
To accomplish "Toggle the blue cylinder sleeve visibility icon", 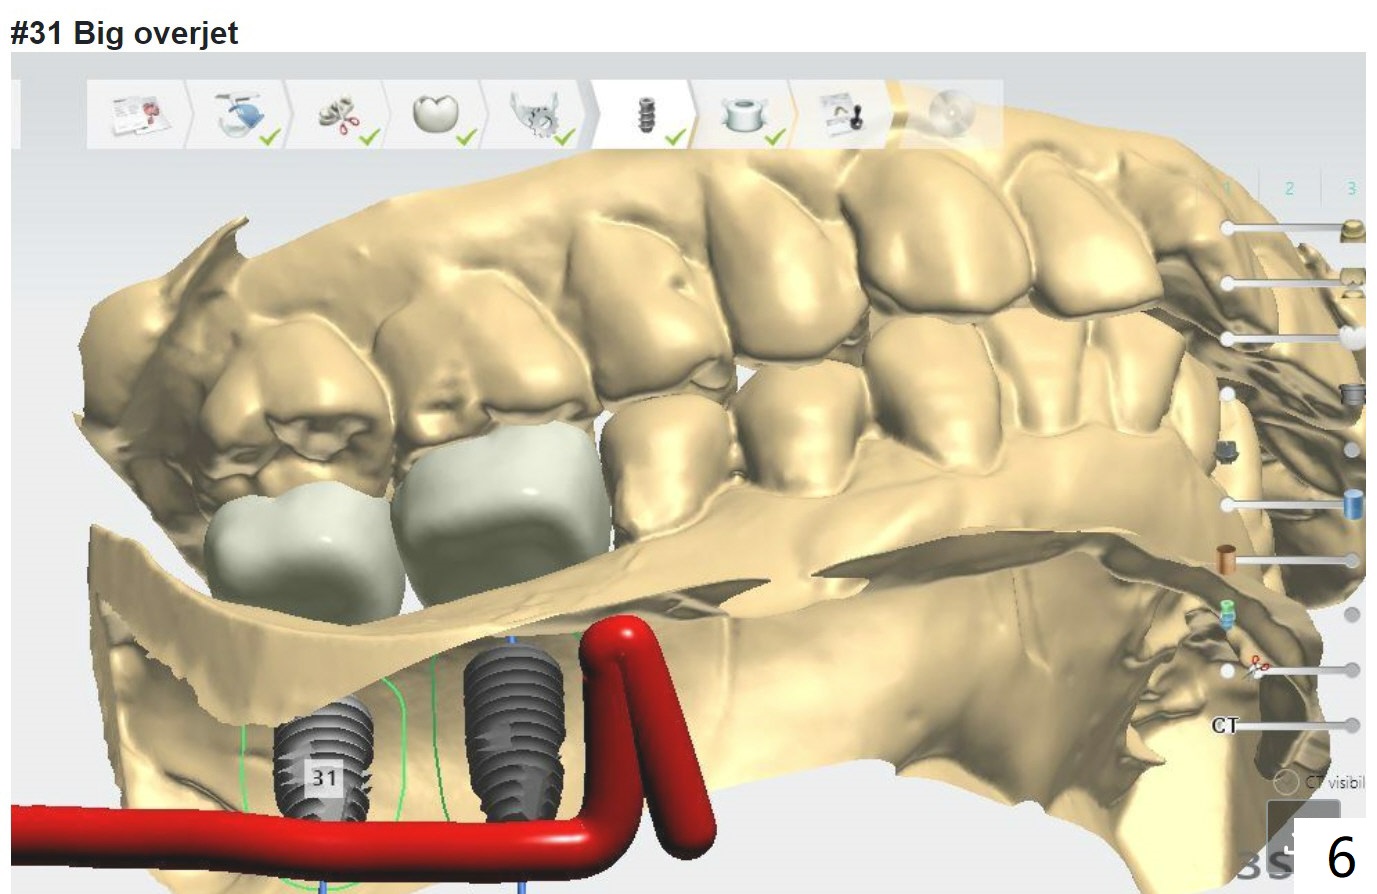I will (x=1353, y=504).
